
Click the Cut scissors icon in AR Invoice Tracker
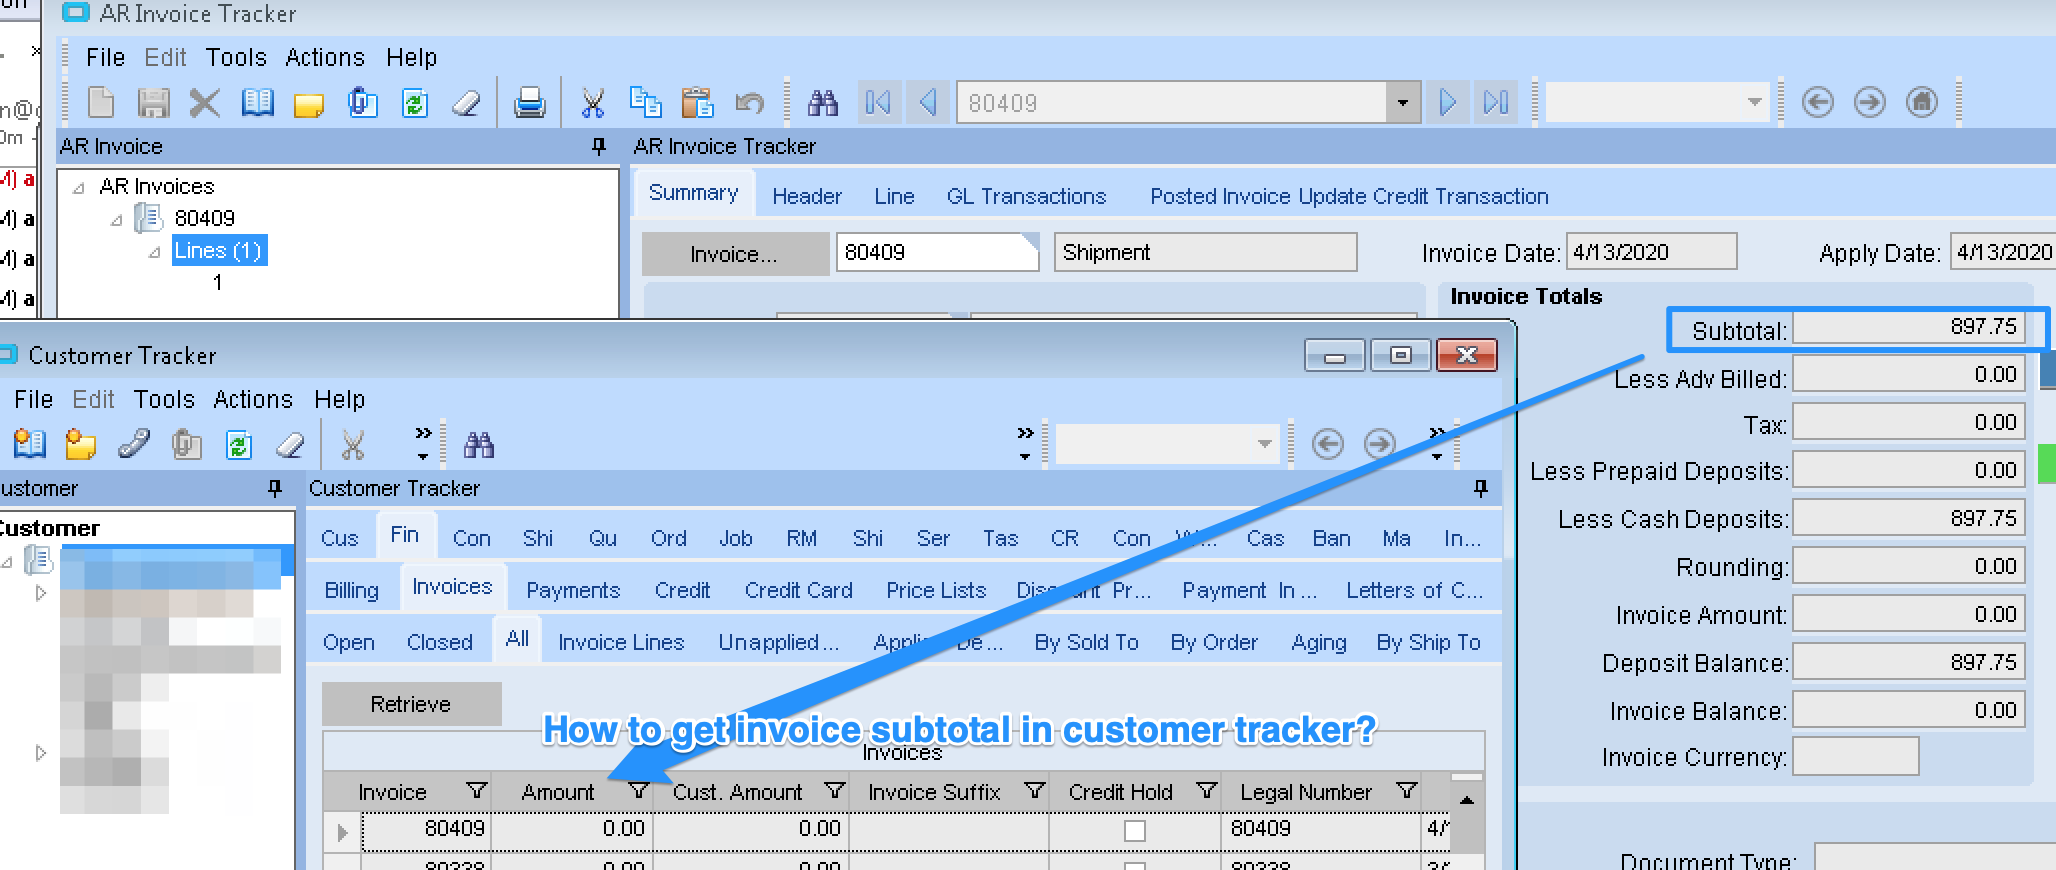point(593,102)
